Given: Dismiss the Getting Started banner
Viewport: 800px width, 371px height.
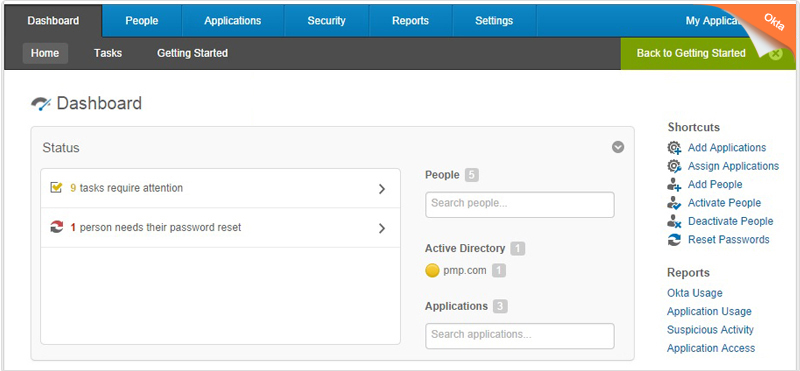Looking at the screenshot, I should point(776,54).
